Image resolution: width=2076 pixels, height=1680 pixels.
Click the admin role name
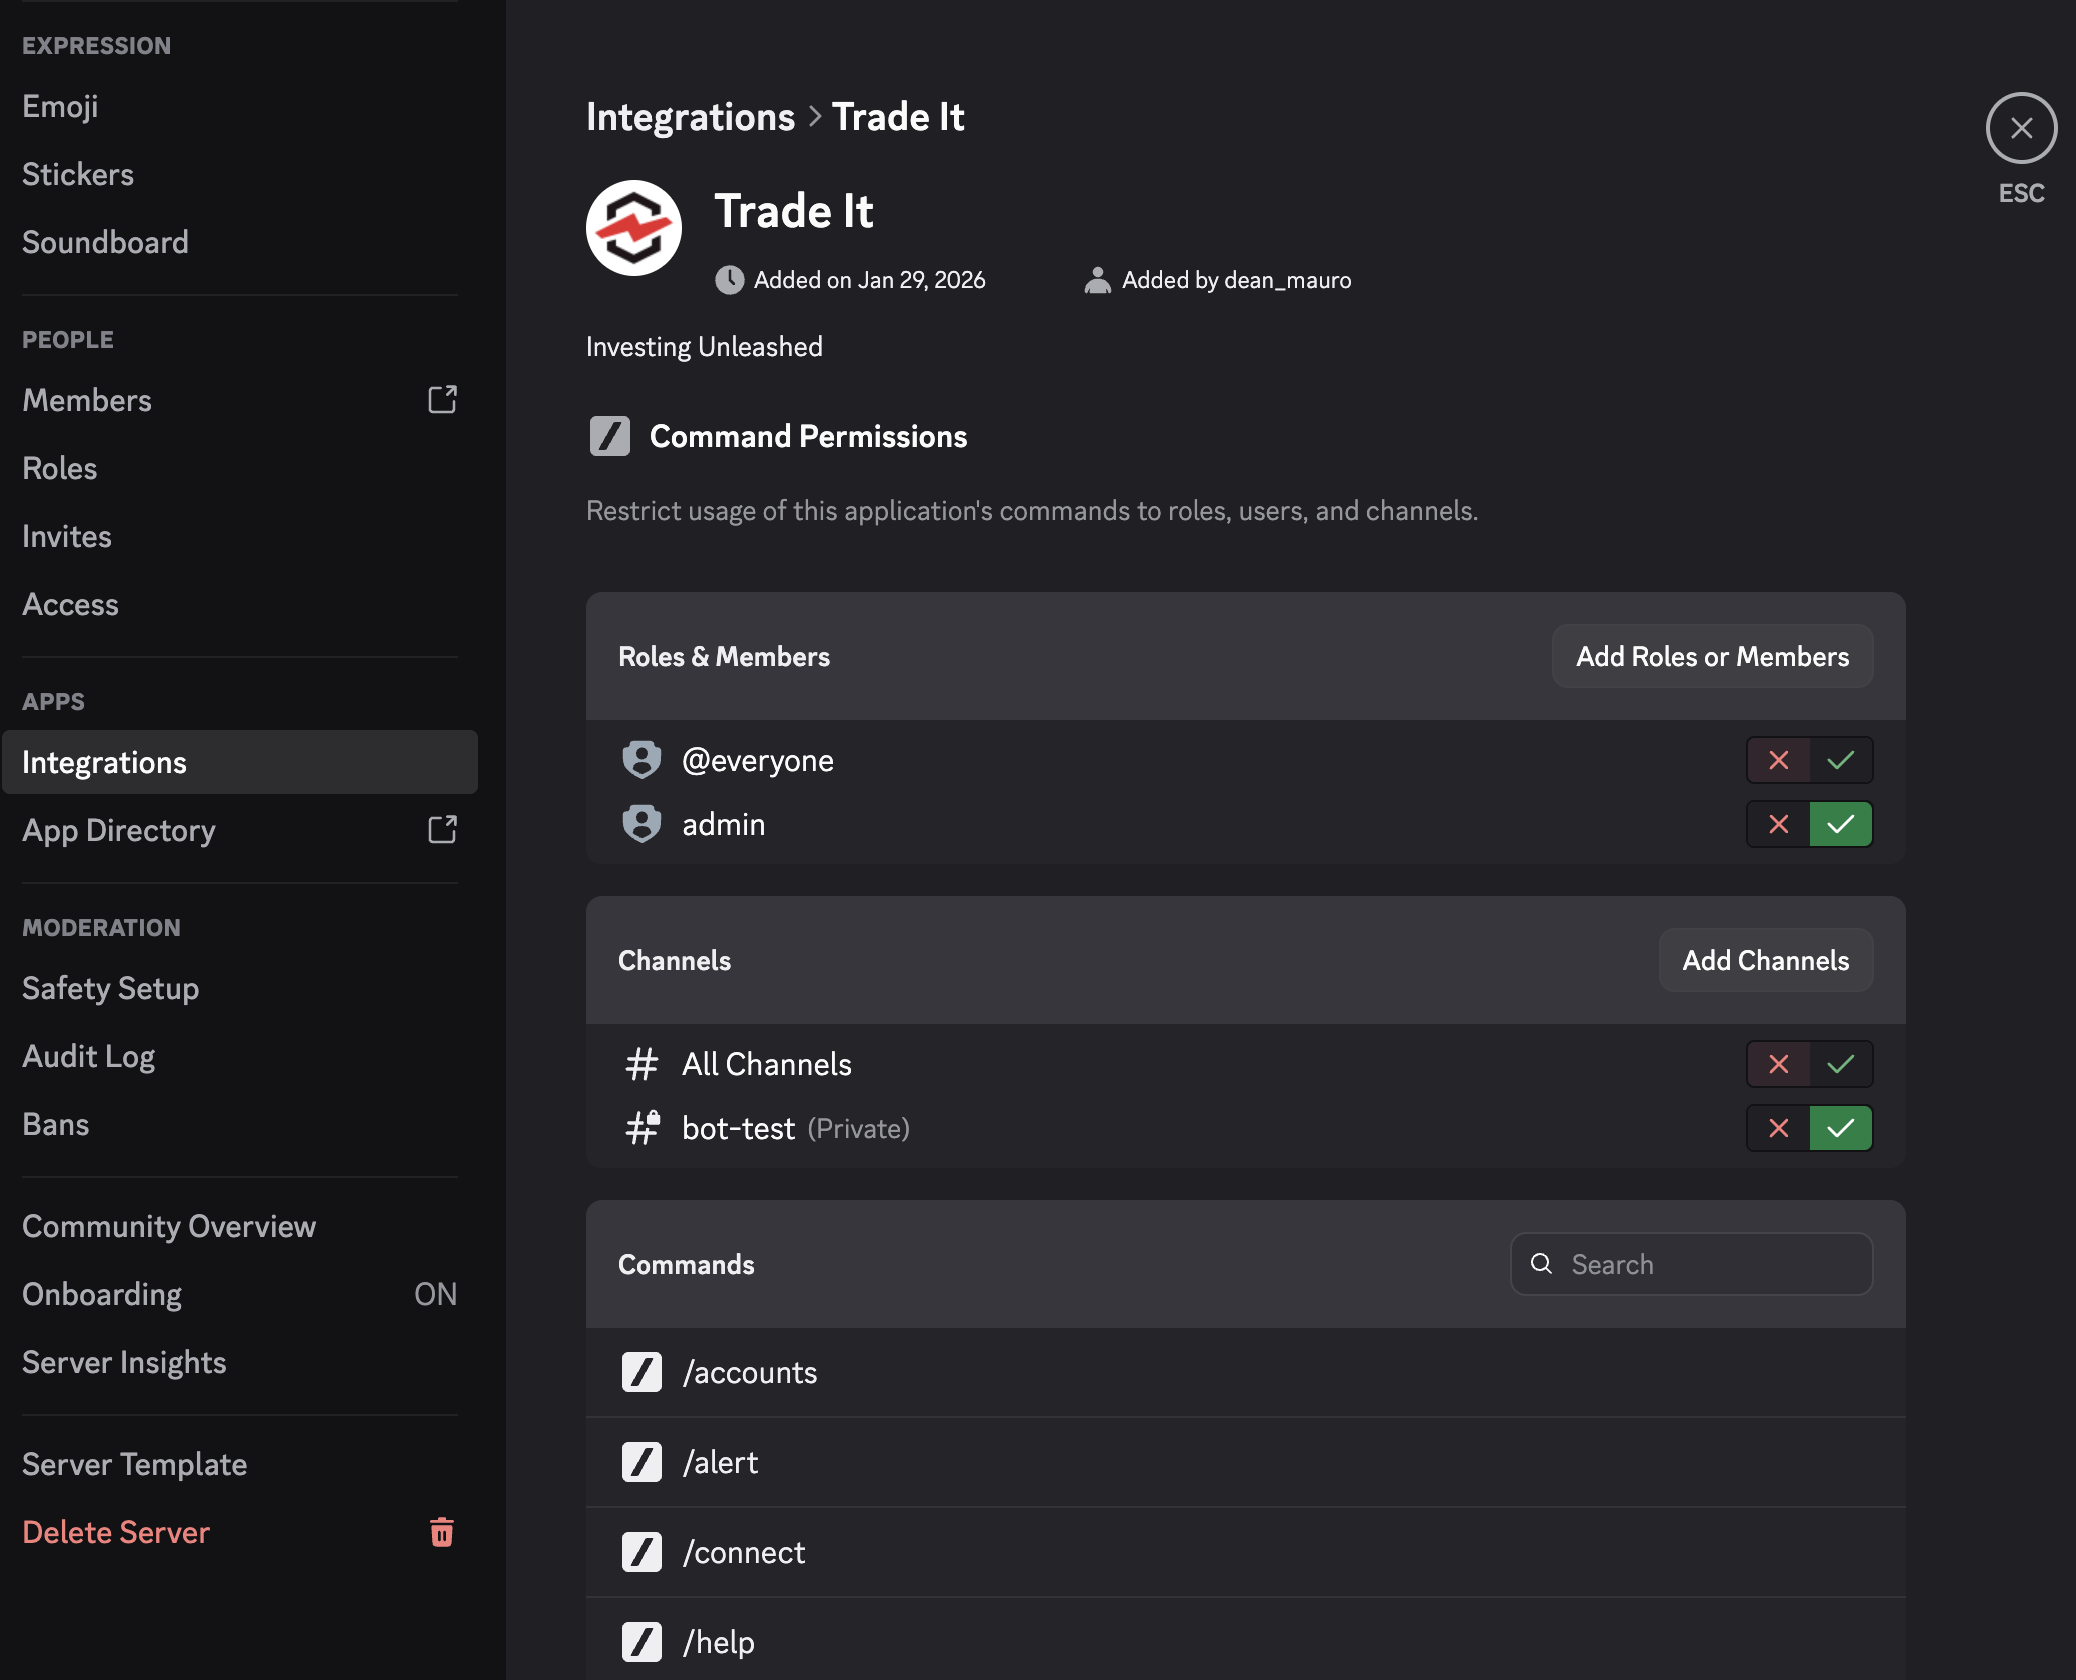coord(724,824)
